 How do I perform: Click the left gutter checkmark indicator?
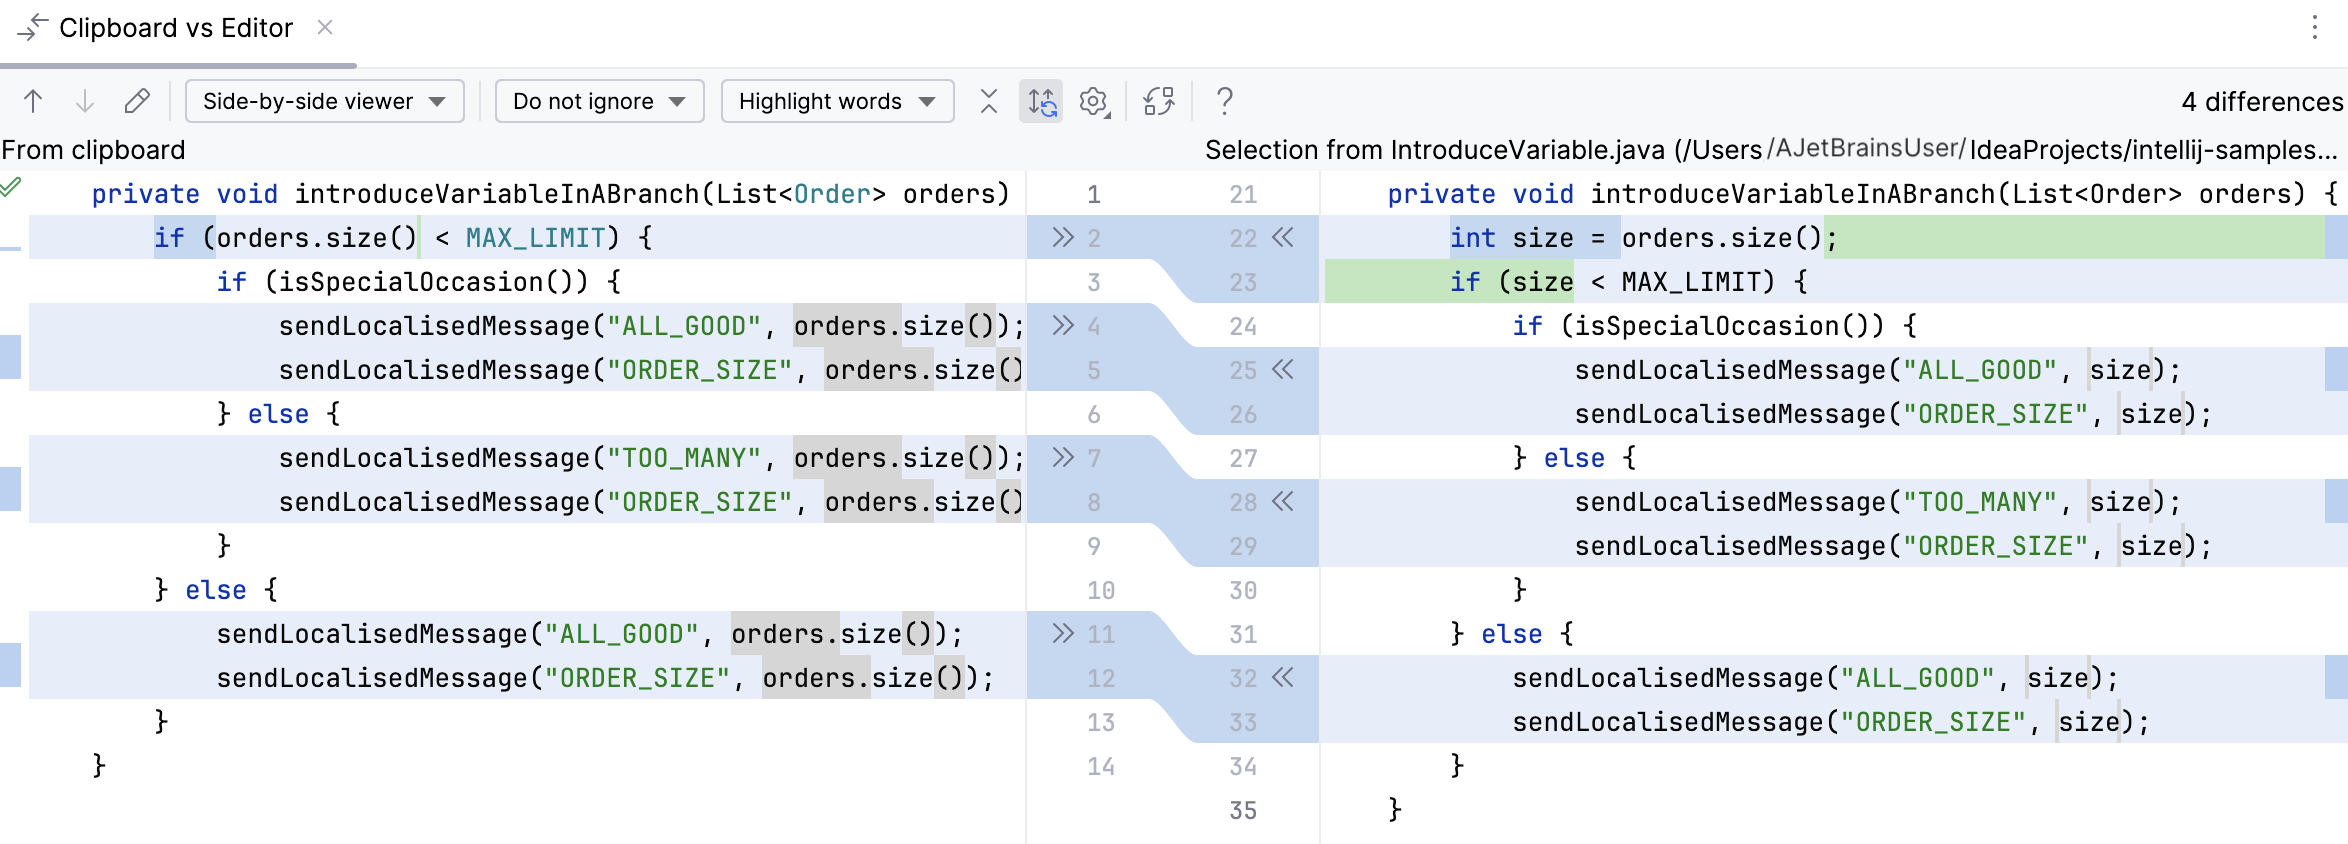11,187
